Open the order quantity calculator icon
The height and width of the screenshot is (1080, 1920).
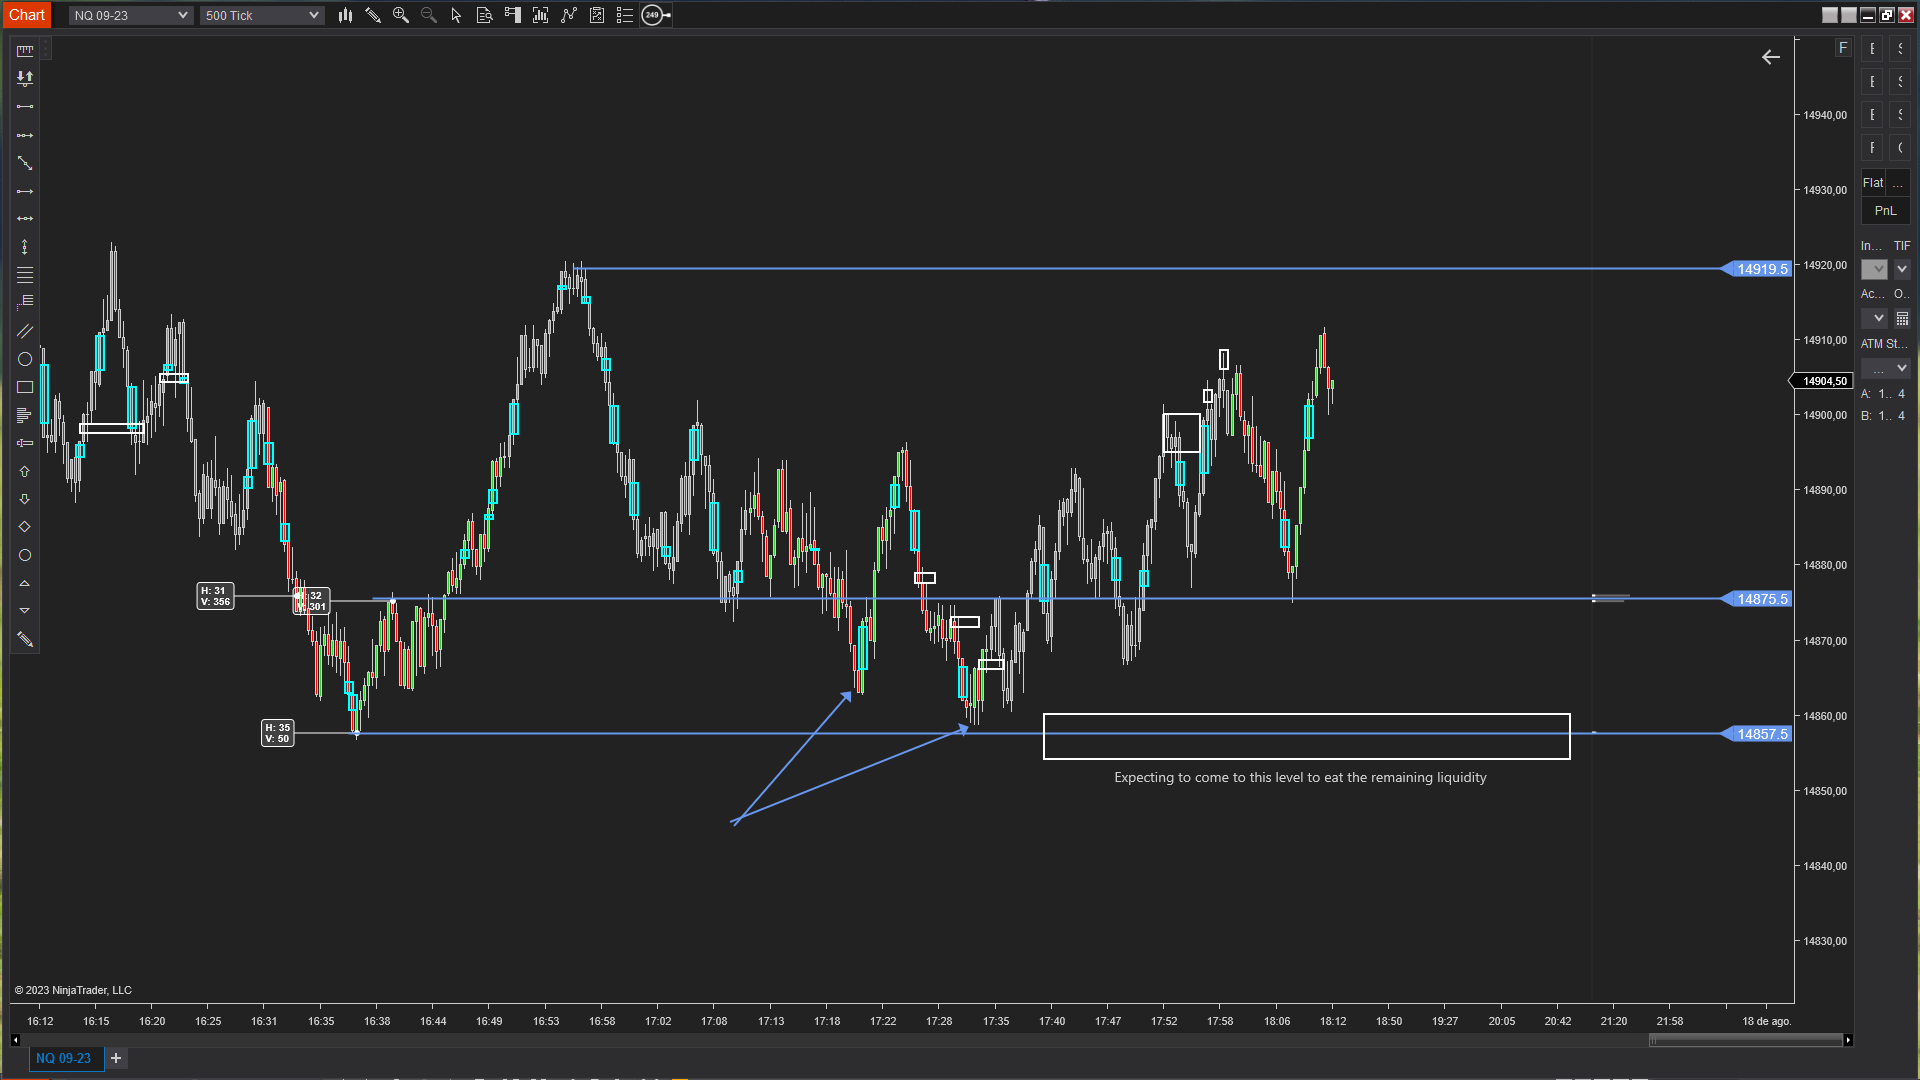(x=1902, y=318)
